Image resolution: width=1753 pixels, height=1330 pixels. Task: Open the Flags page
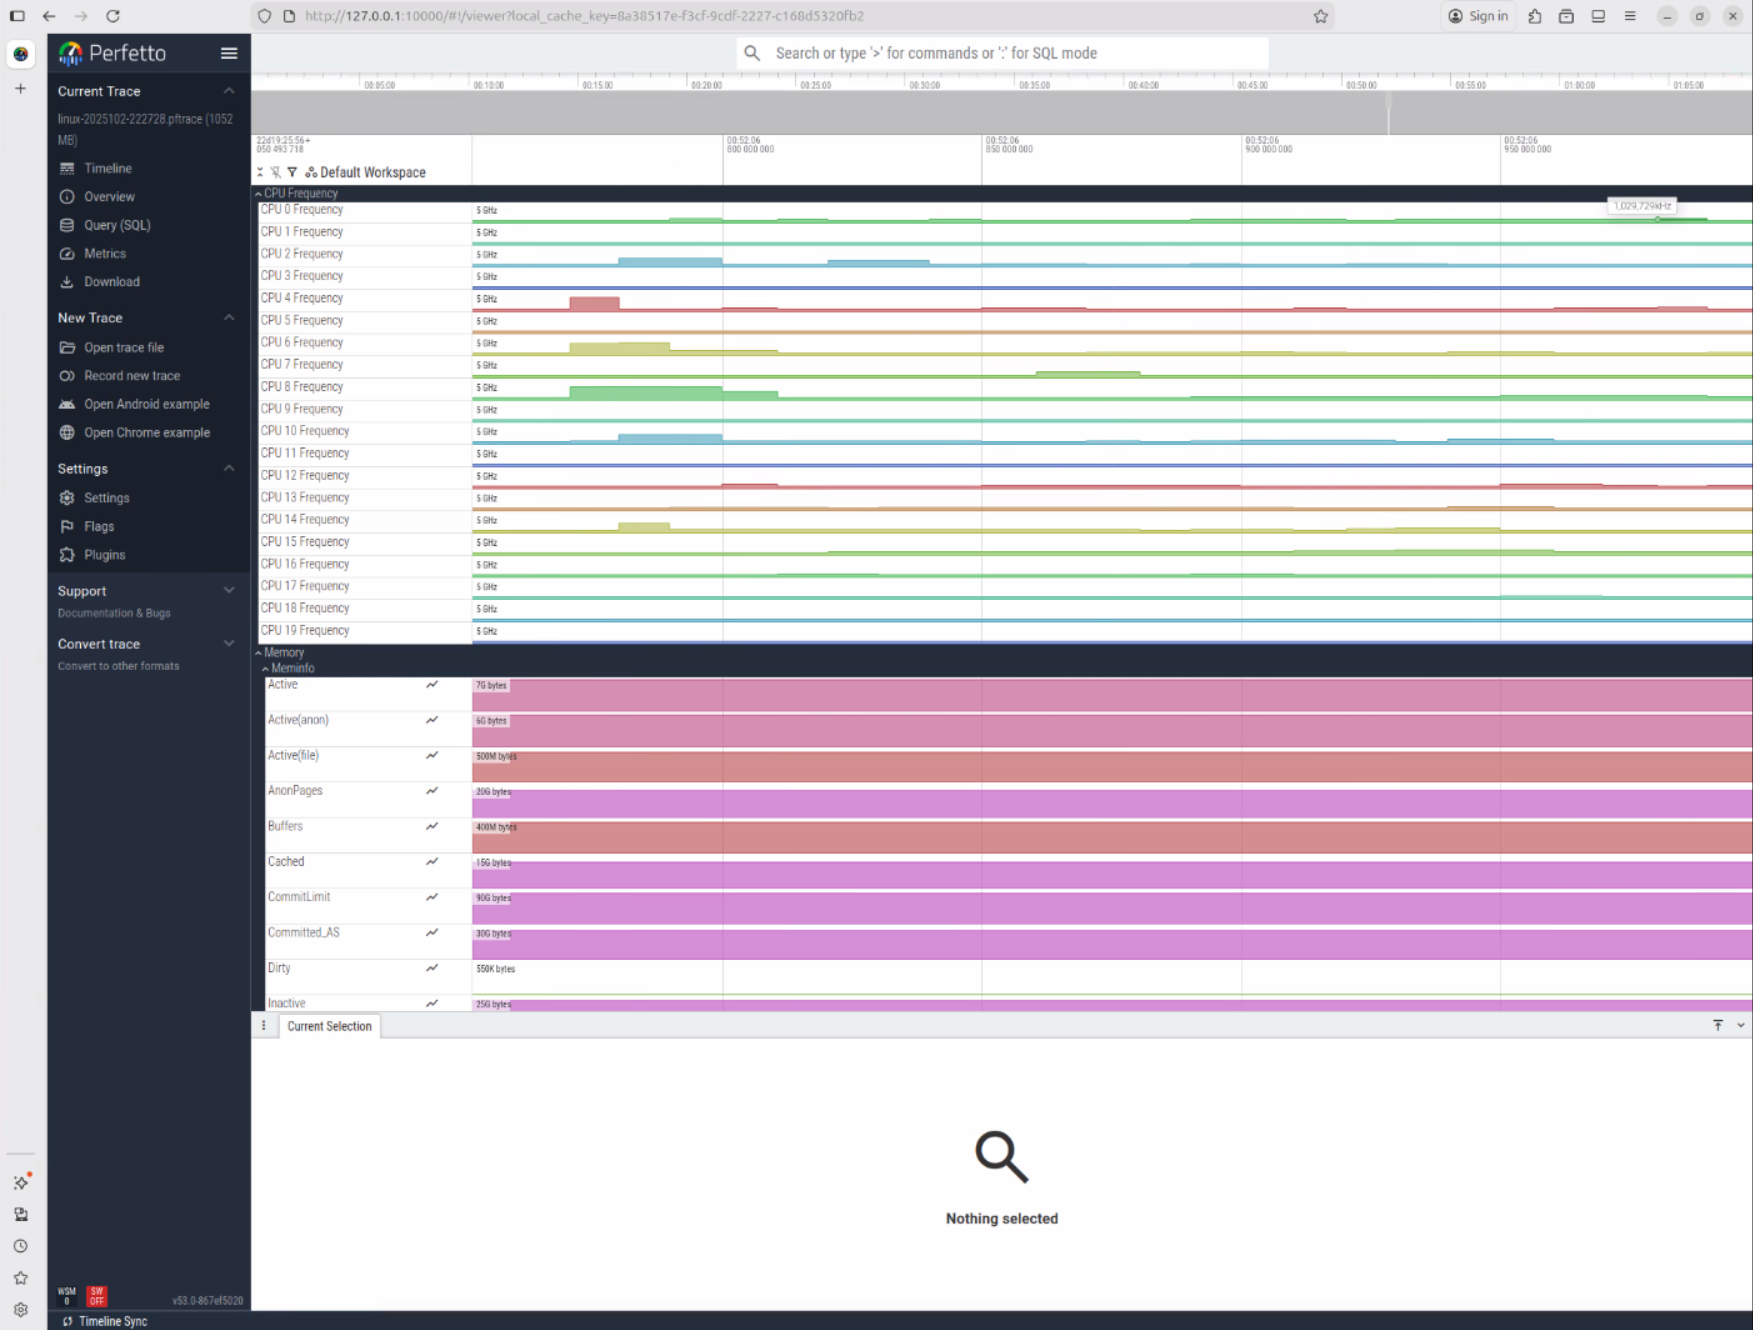click(99, 526)
